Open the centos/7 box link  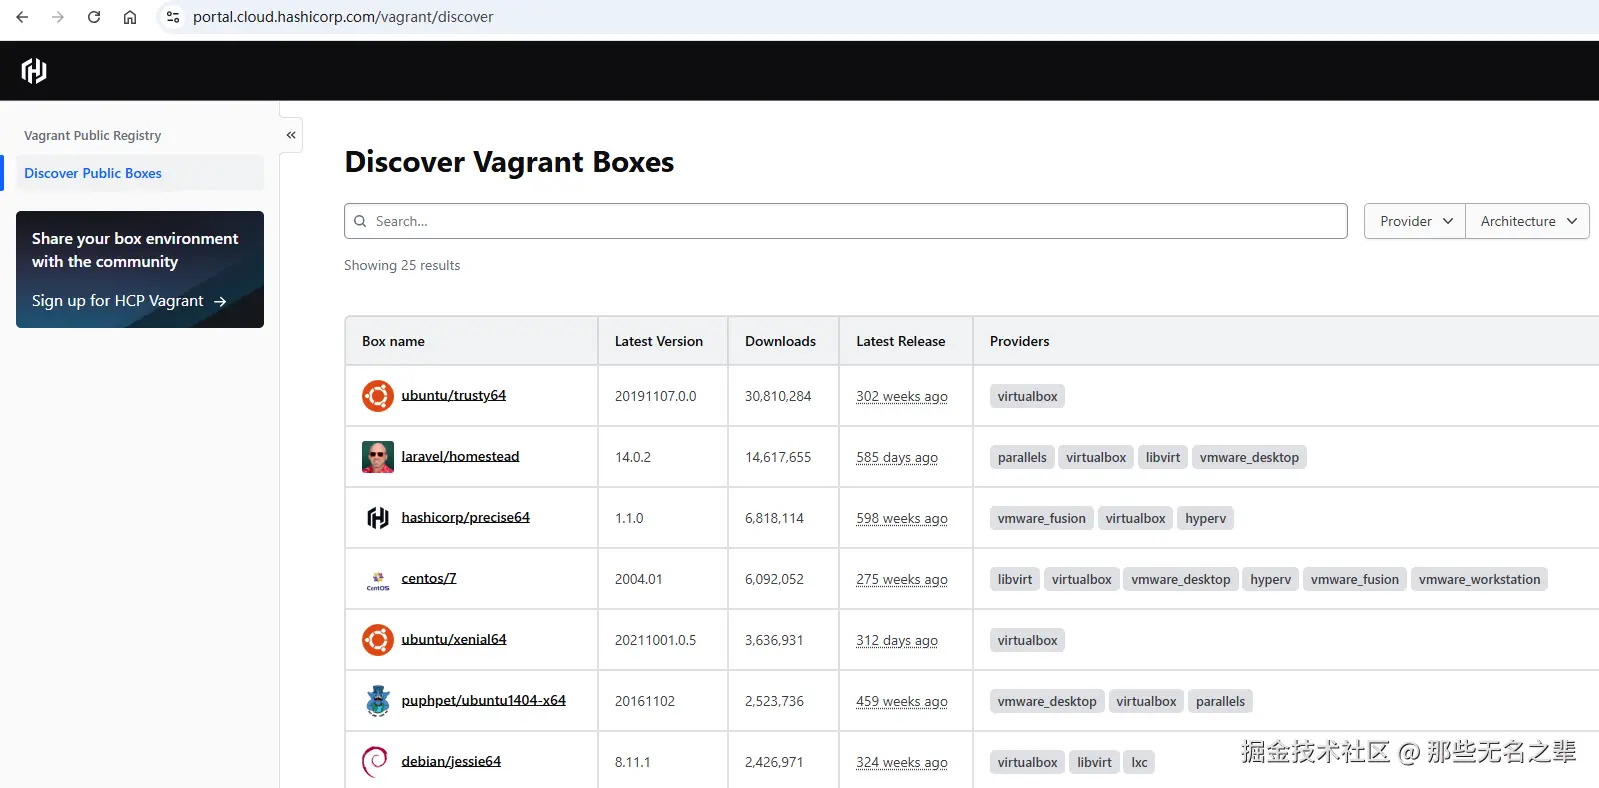tap(429, 578)
